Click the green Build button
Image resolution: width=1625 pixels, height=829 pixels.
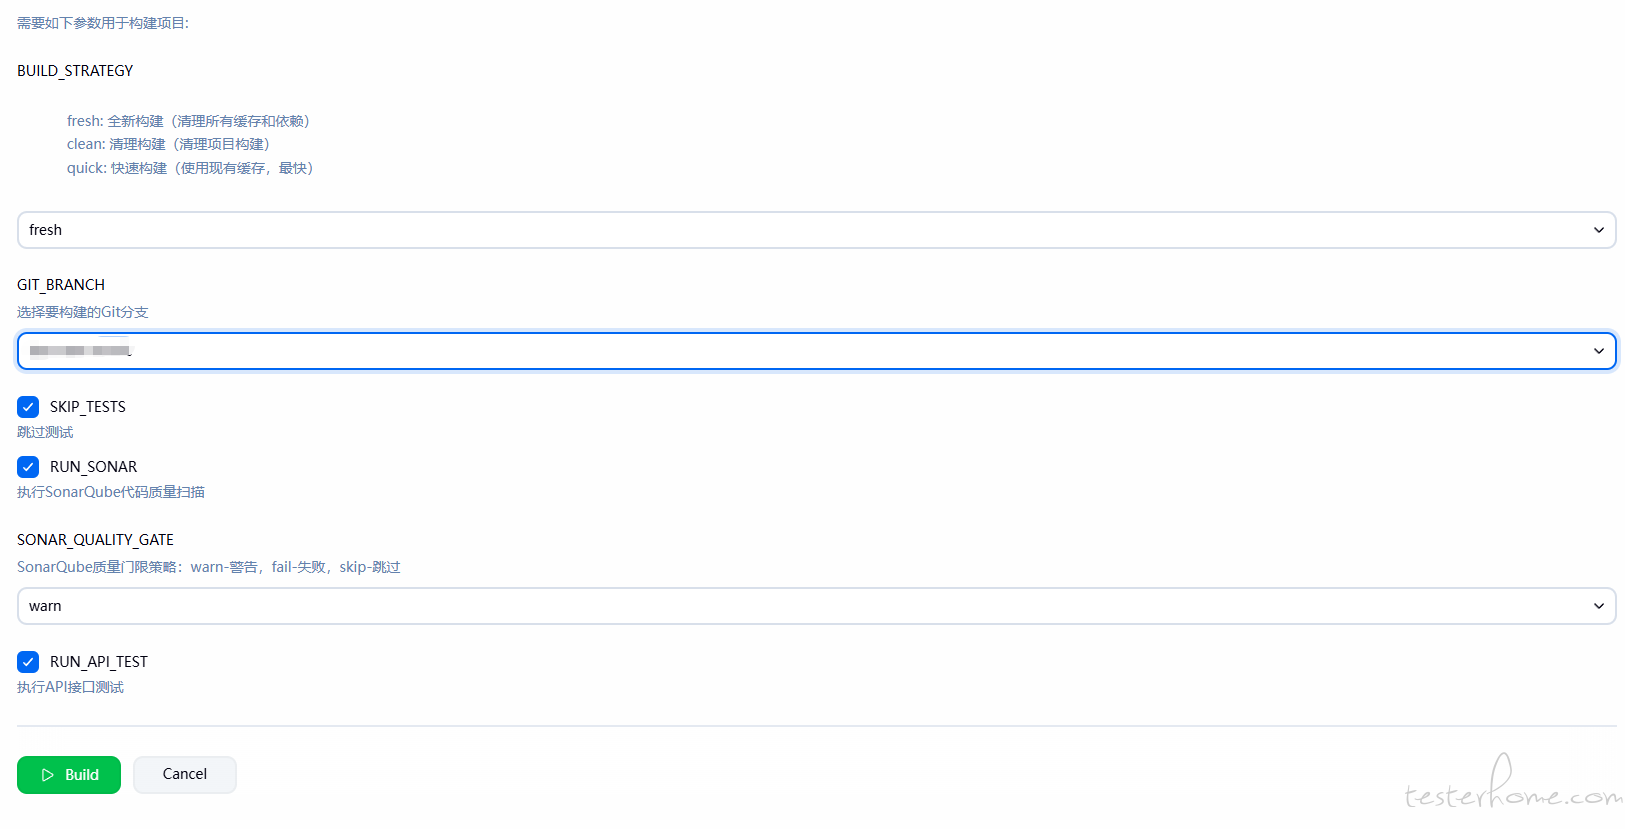tap(69, 775)
